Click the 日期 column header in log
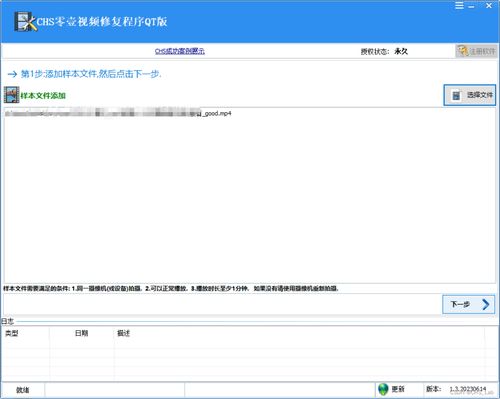 point(81,333)
